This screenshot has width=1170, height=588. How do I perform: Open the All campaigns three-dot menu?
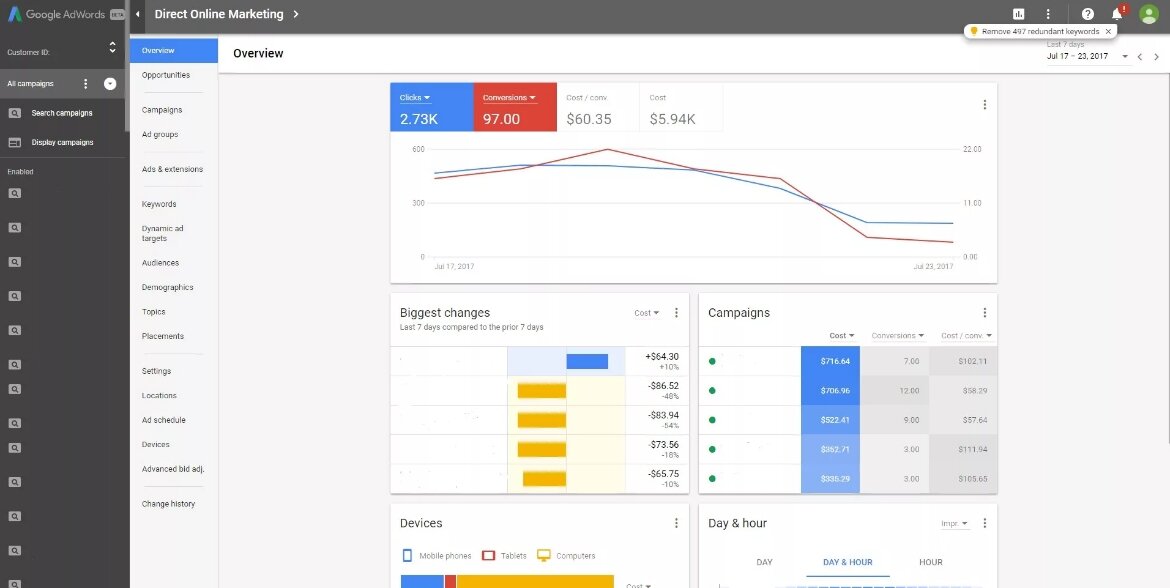(x=86, y=84)
